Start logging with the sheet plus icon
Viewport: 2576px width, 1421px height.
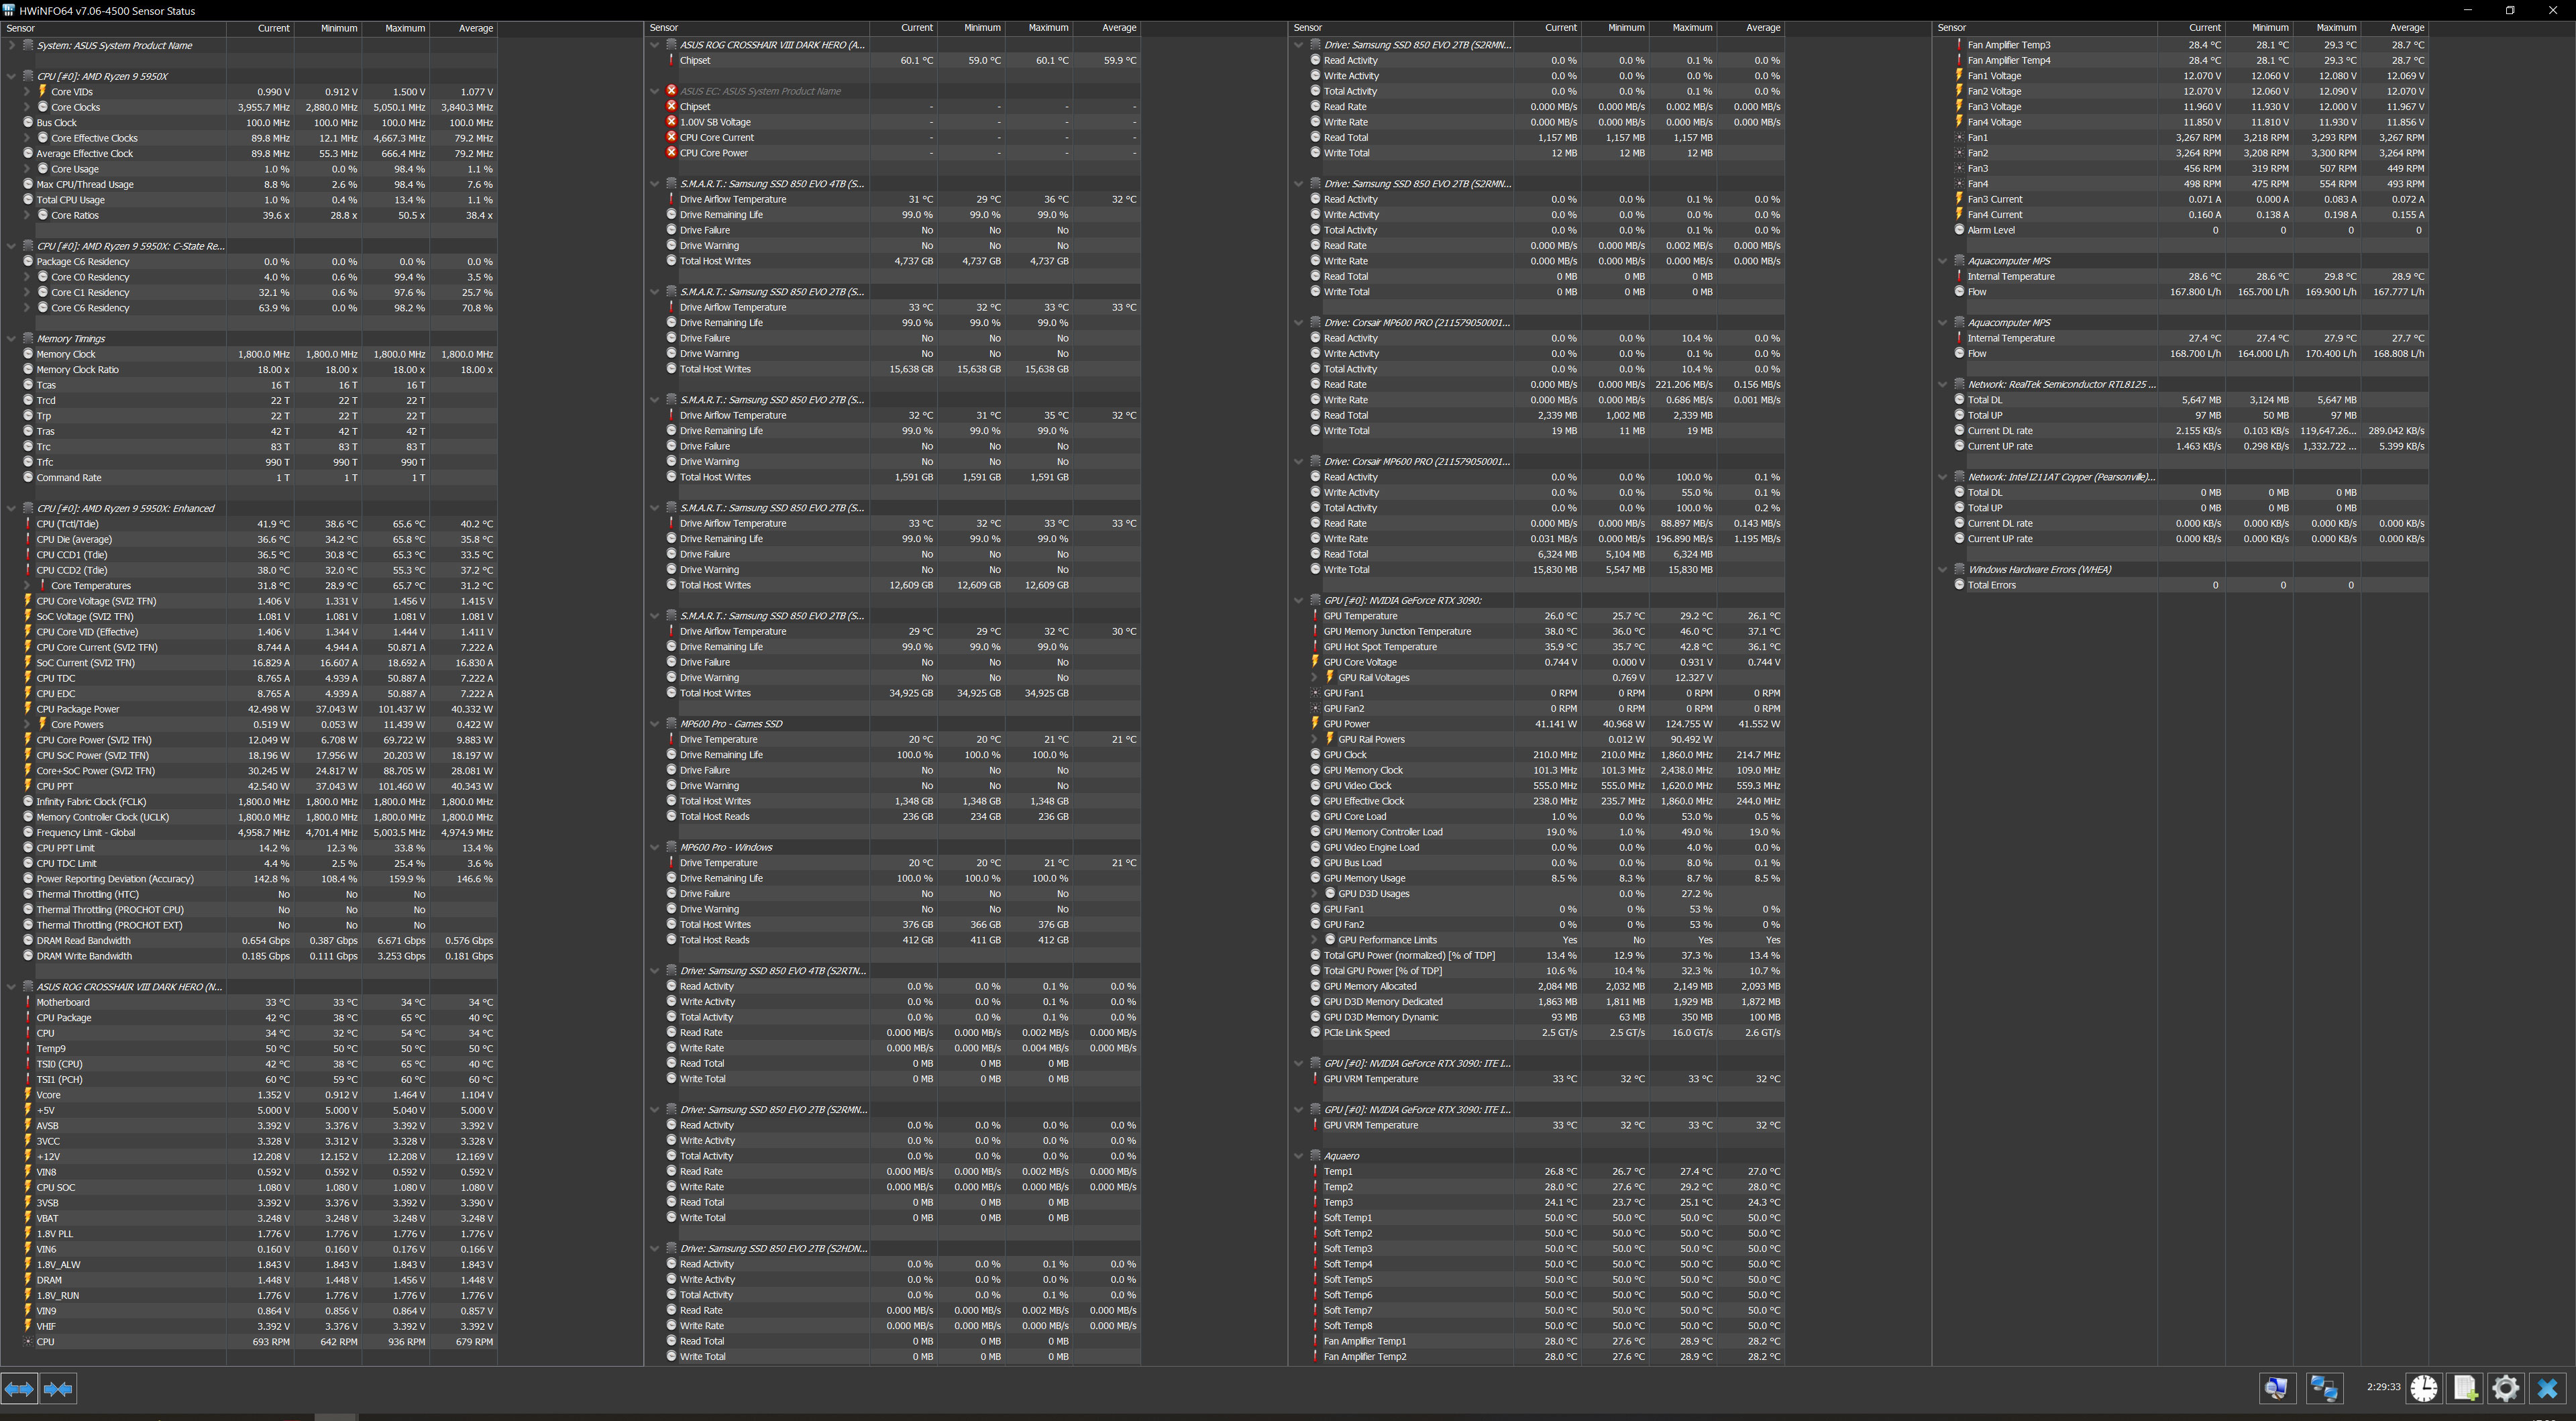pos(2465,1388)
